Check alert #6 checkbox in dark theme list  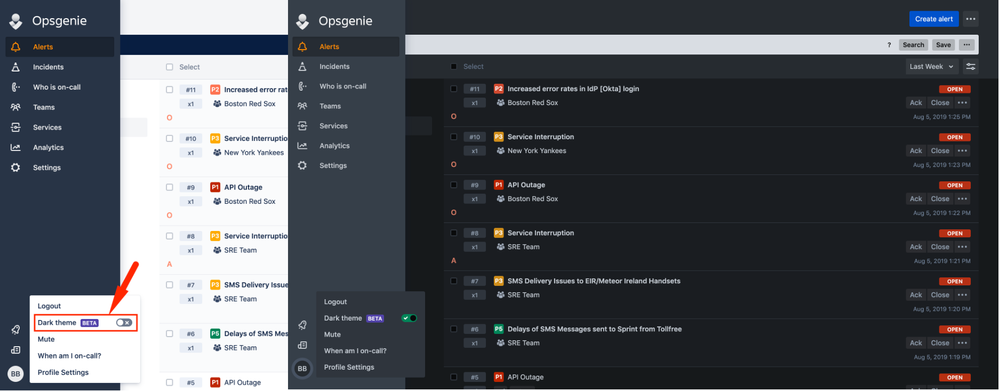(x=454, y=329)
